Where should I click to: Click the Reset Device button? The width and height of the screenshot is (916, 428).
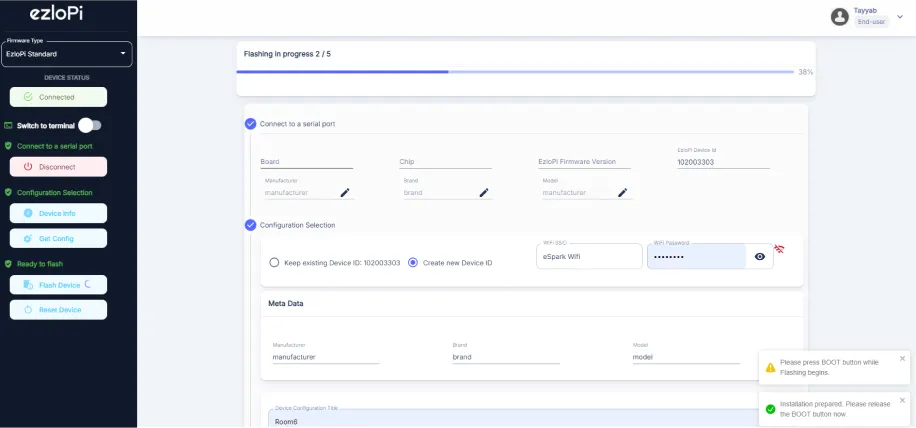pos(58,309)
